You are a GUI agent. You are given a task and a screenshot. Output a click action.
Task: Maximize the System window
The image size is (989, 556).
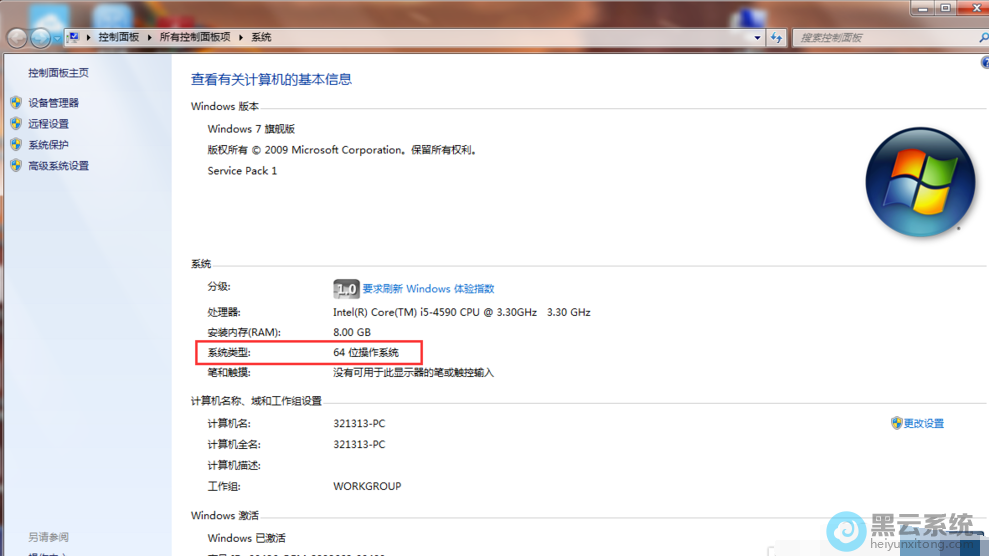point(945,8)
